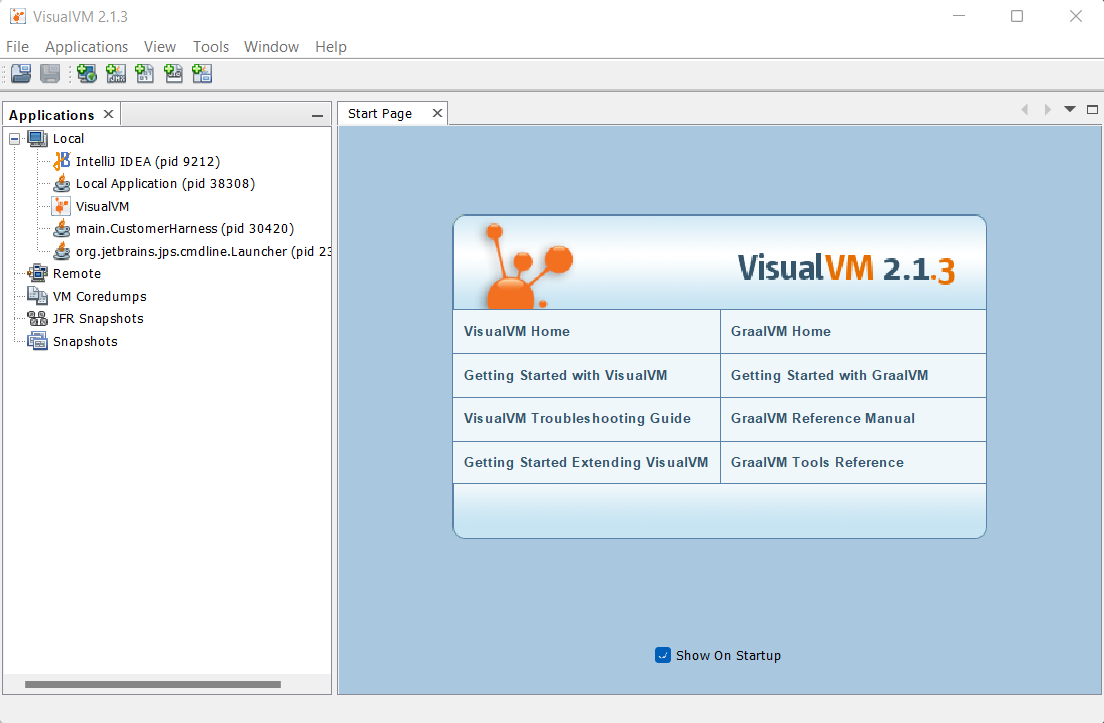Click the IntelliJ IDEA application icon
Screen dimensions: 1104x723
[62, 161]
